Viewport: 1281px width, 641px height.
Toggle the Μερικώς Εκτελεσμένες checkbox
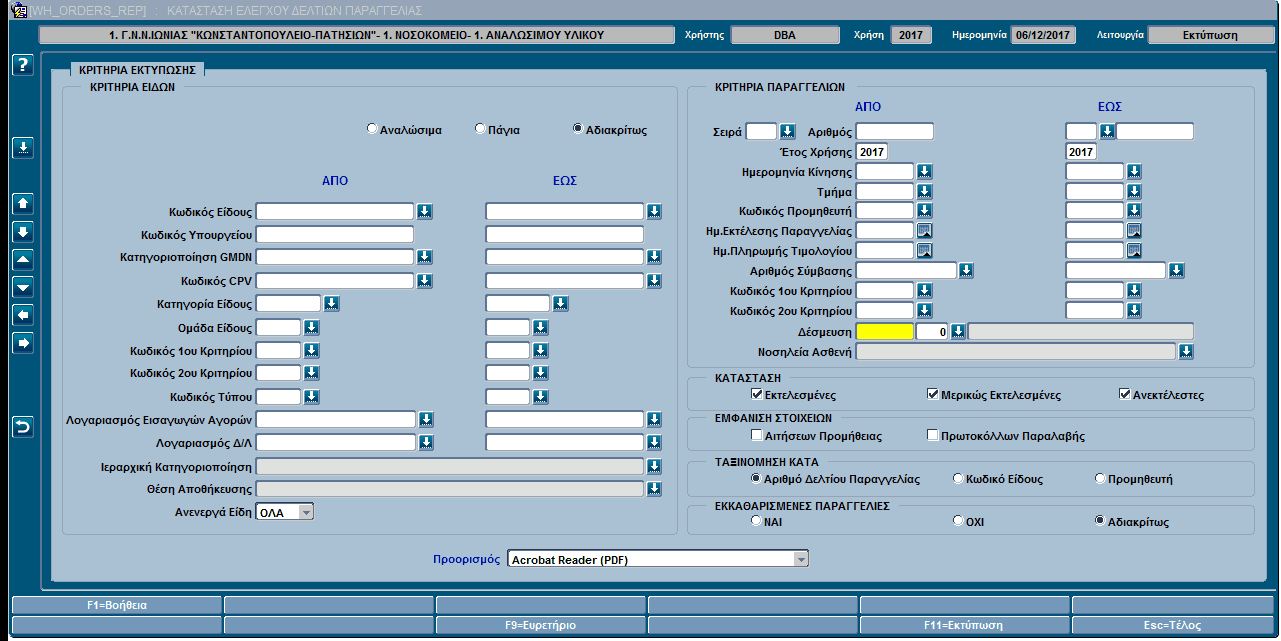pos(933,395)
